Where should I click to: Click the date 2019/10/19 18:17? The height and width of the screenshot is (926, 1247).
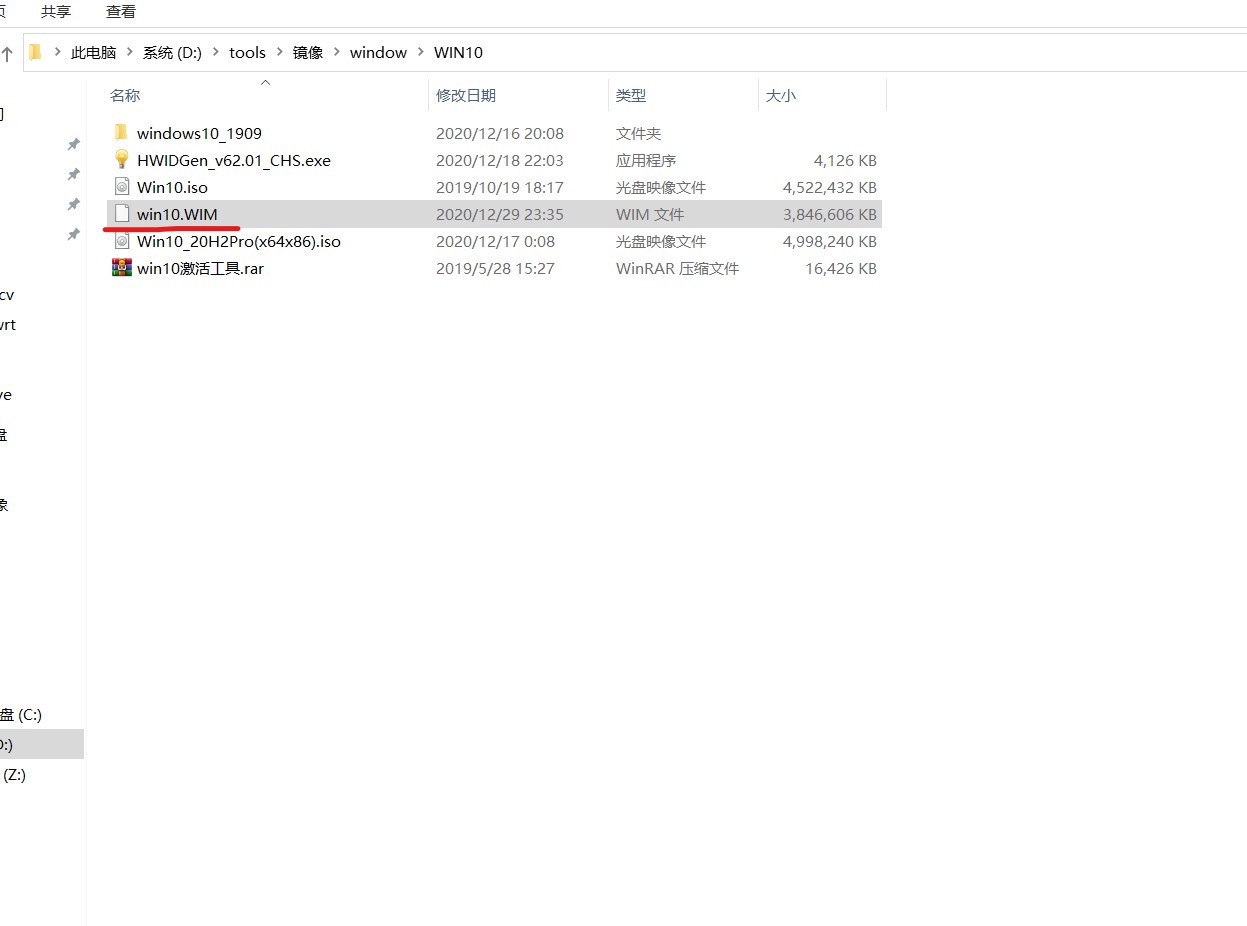[x=500, y=187]
